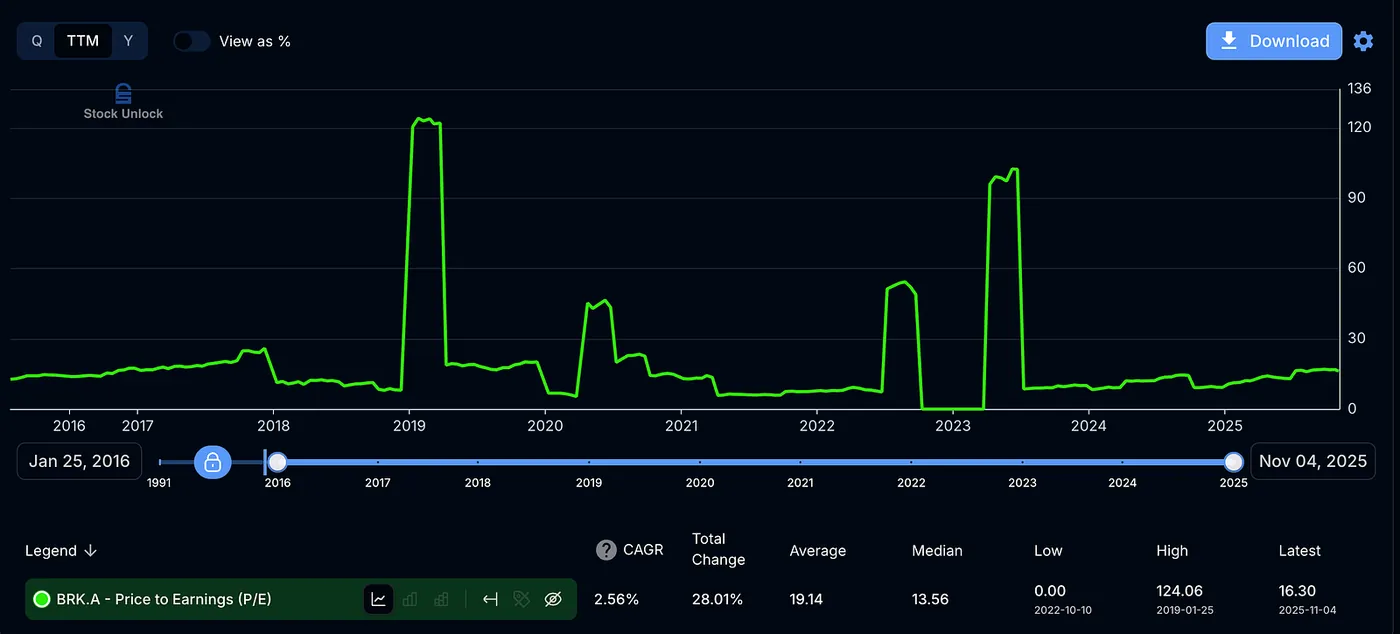Switch to the Q quarterly tab
Image resolution: width=1400 pixels, height=634 pixels.
37,41
